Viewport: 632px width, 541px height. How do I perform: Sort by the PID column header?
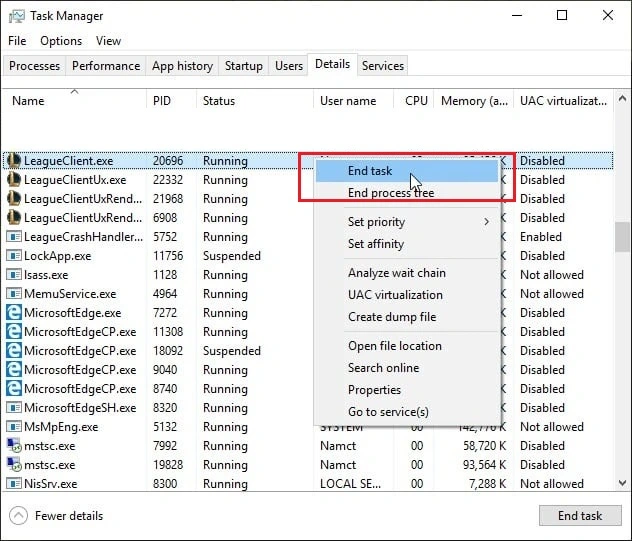pos(171,100)
